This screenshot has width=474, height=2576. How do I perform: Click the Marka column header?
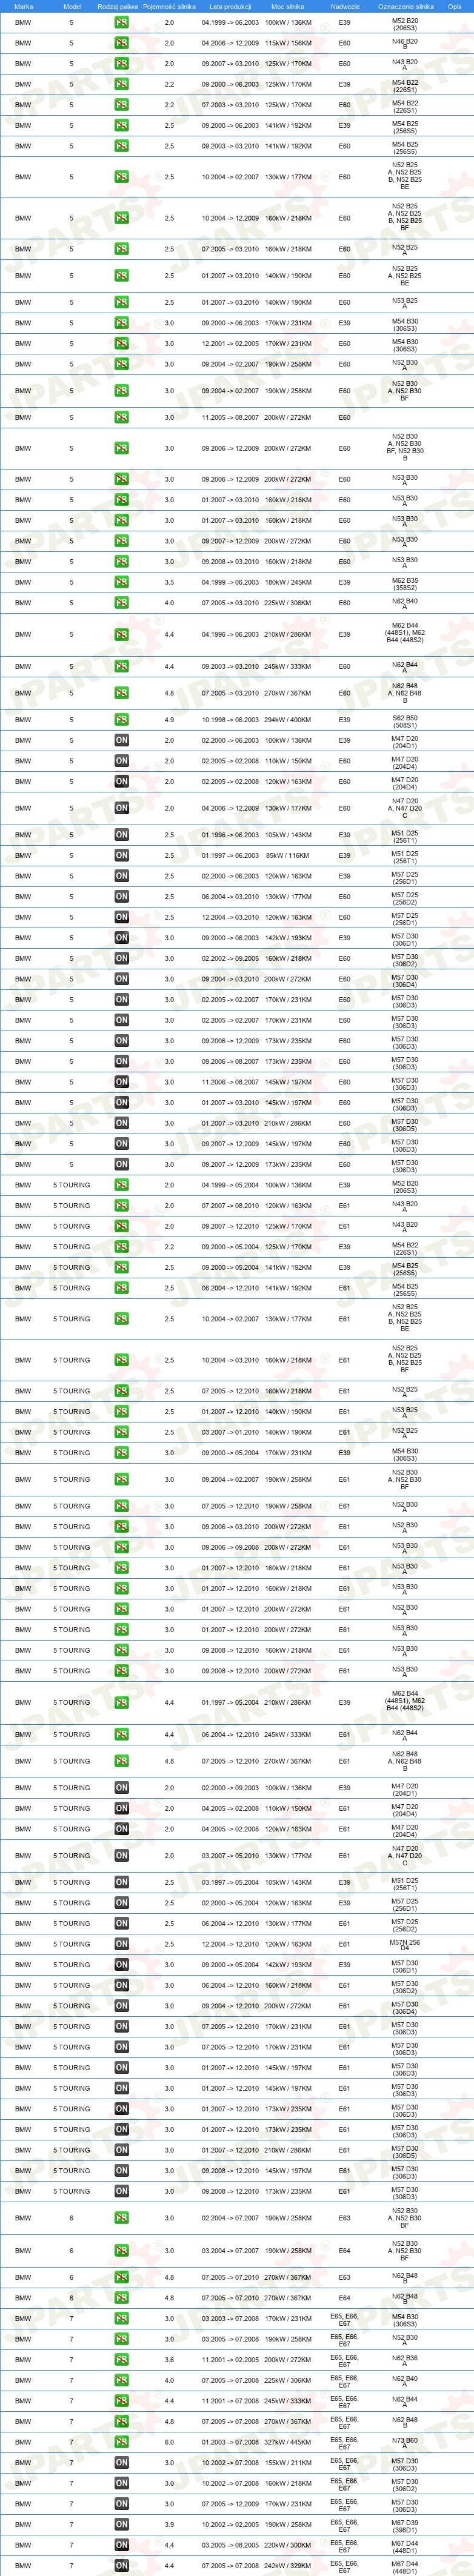click(x=23, y=6)
